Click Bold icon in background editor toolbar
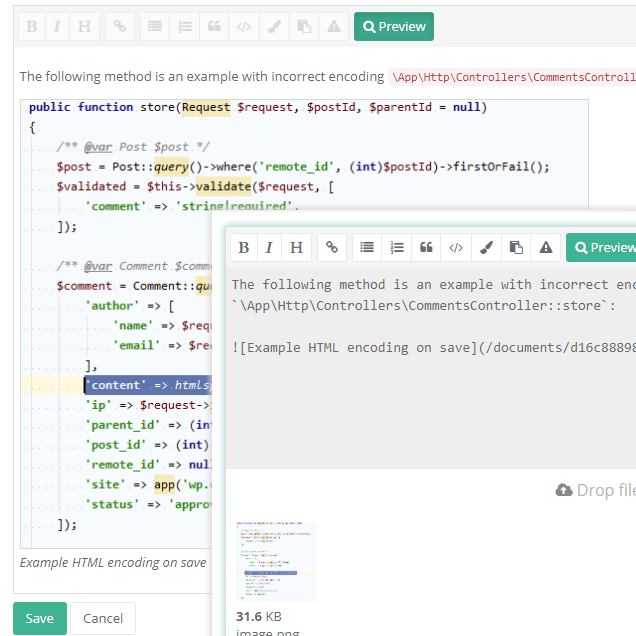 click(32, 27)
